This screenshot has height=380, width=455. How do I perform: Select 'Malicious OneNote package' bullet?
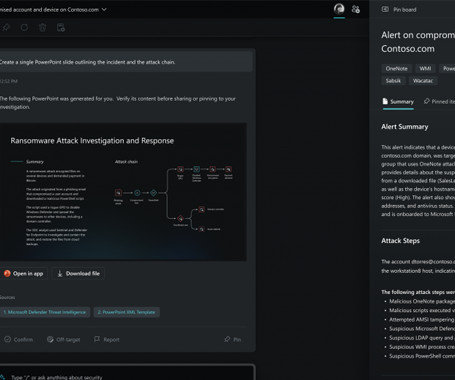(422, 301)
